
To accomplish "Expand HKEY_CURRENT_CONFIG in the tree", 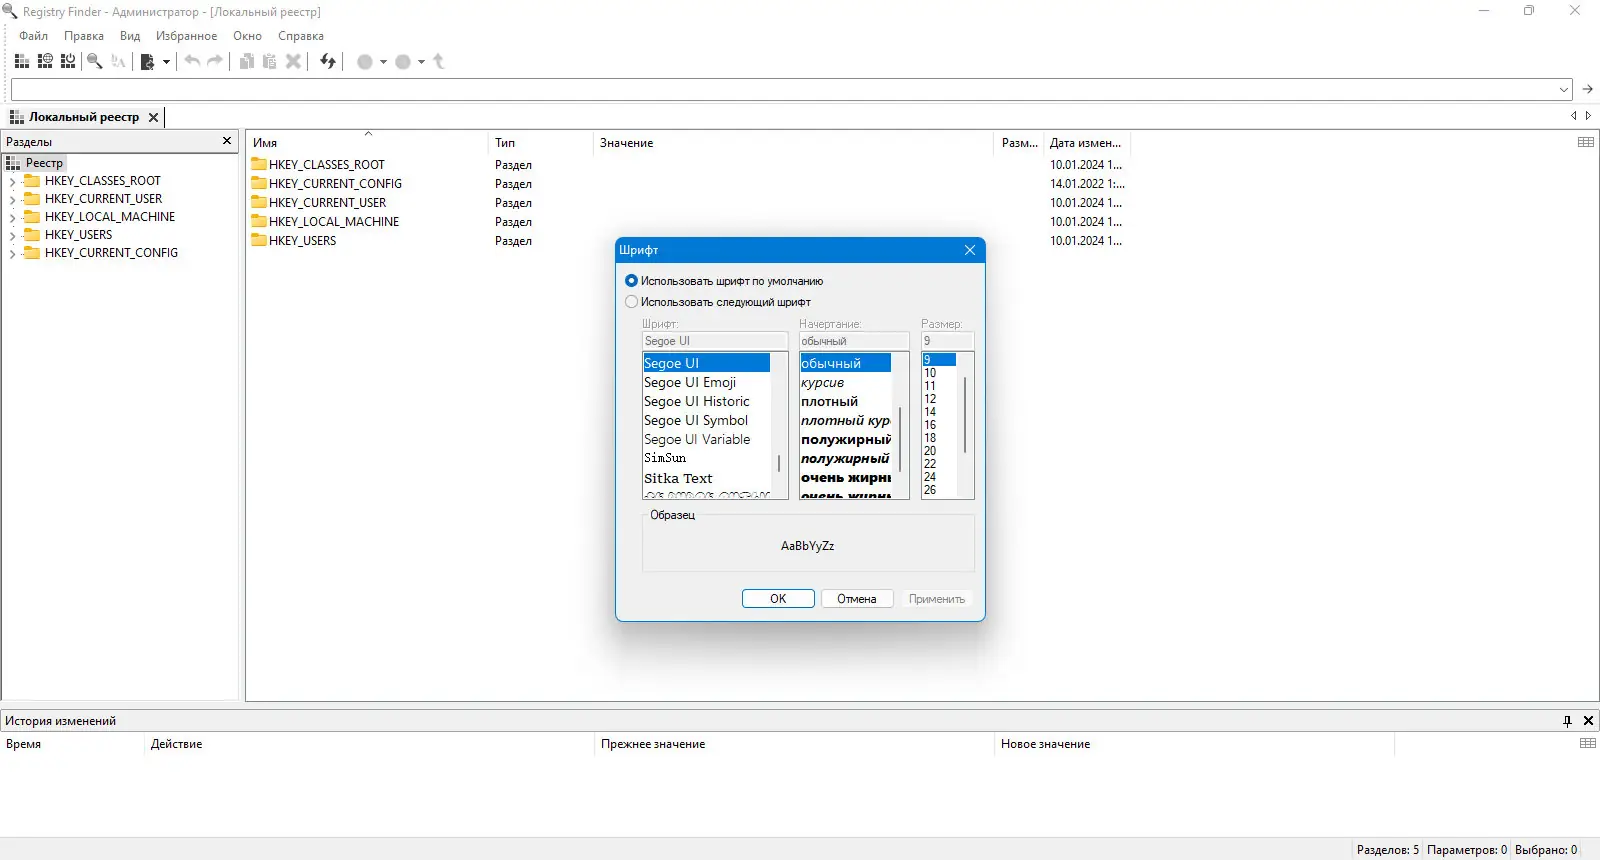I will pyautogui.click(x=12, y=254).
